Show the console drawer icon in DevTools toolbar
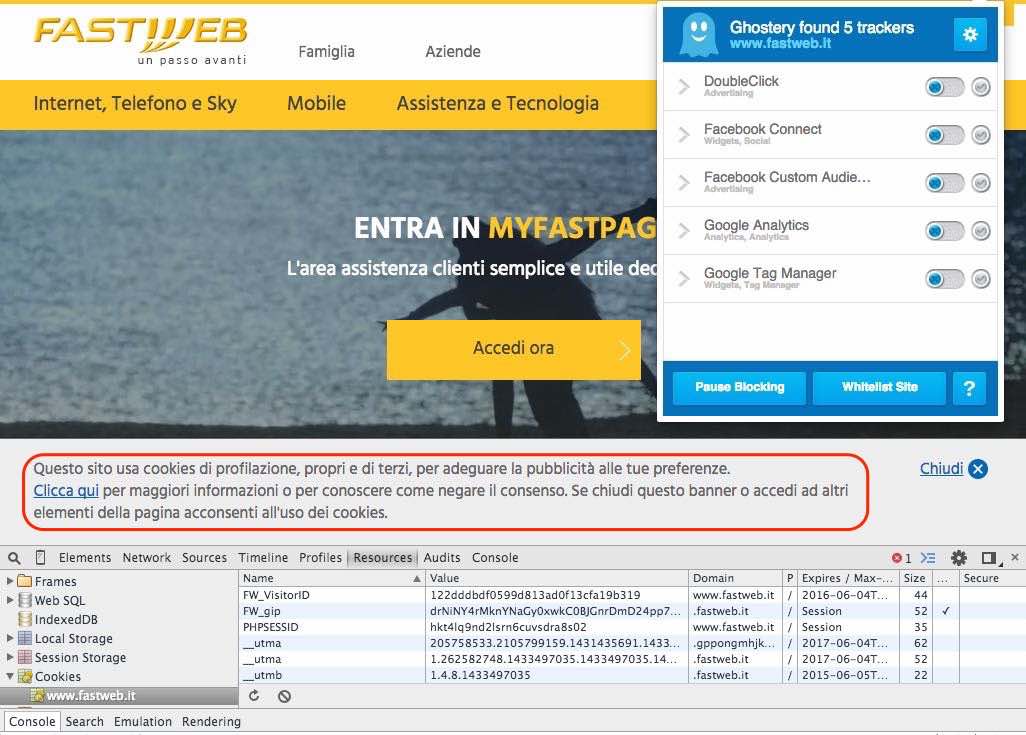 [927, 558]
